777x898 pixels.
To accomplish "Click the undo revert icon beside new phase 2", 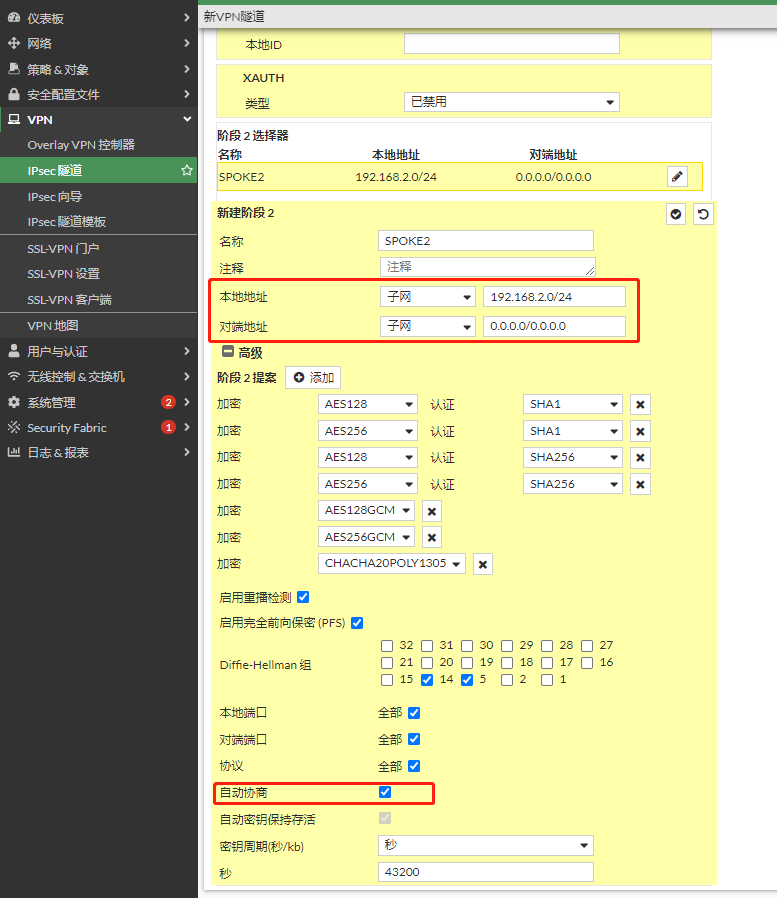I will coord(703,214).
